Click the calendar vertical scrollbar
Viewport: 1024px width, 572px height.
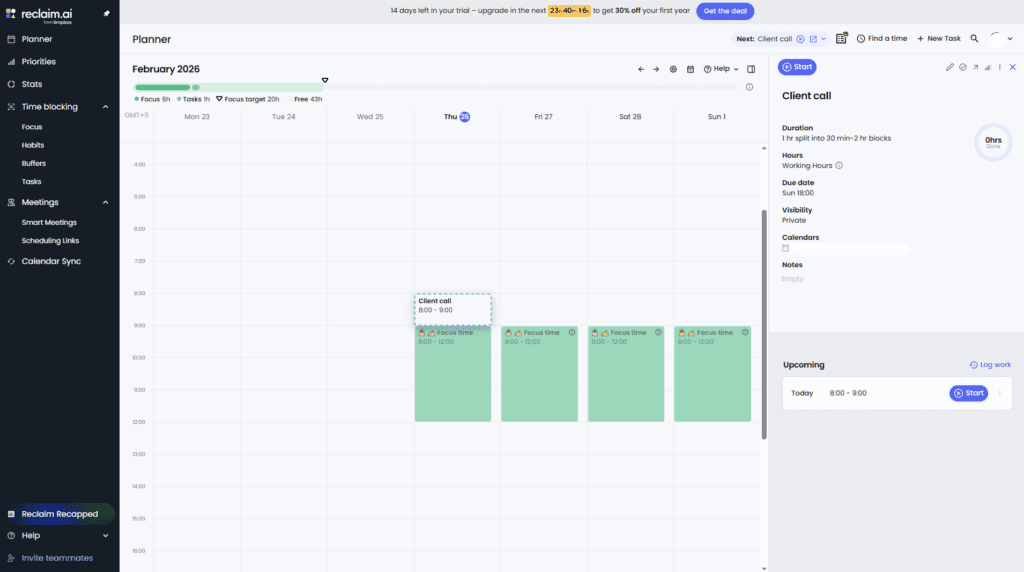[763, 325]
